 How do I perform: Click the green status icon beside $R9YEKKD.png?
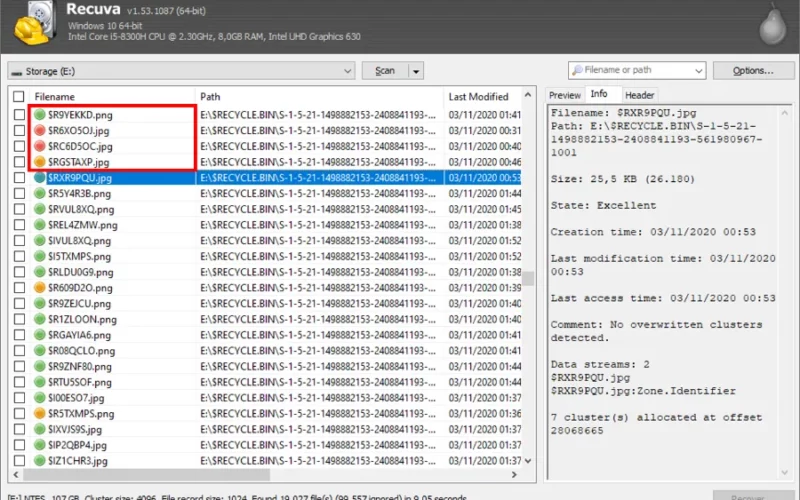[40, 115]
